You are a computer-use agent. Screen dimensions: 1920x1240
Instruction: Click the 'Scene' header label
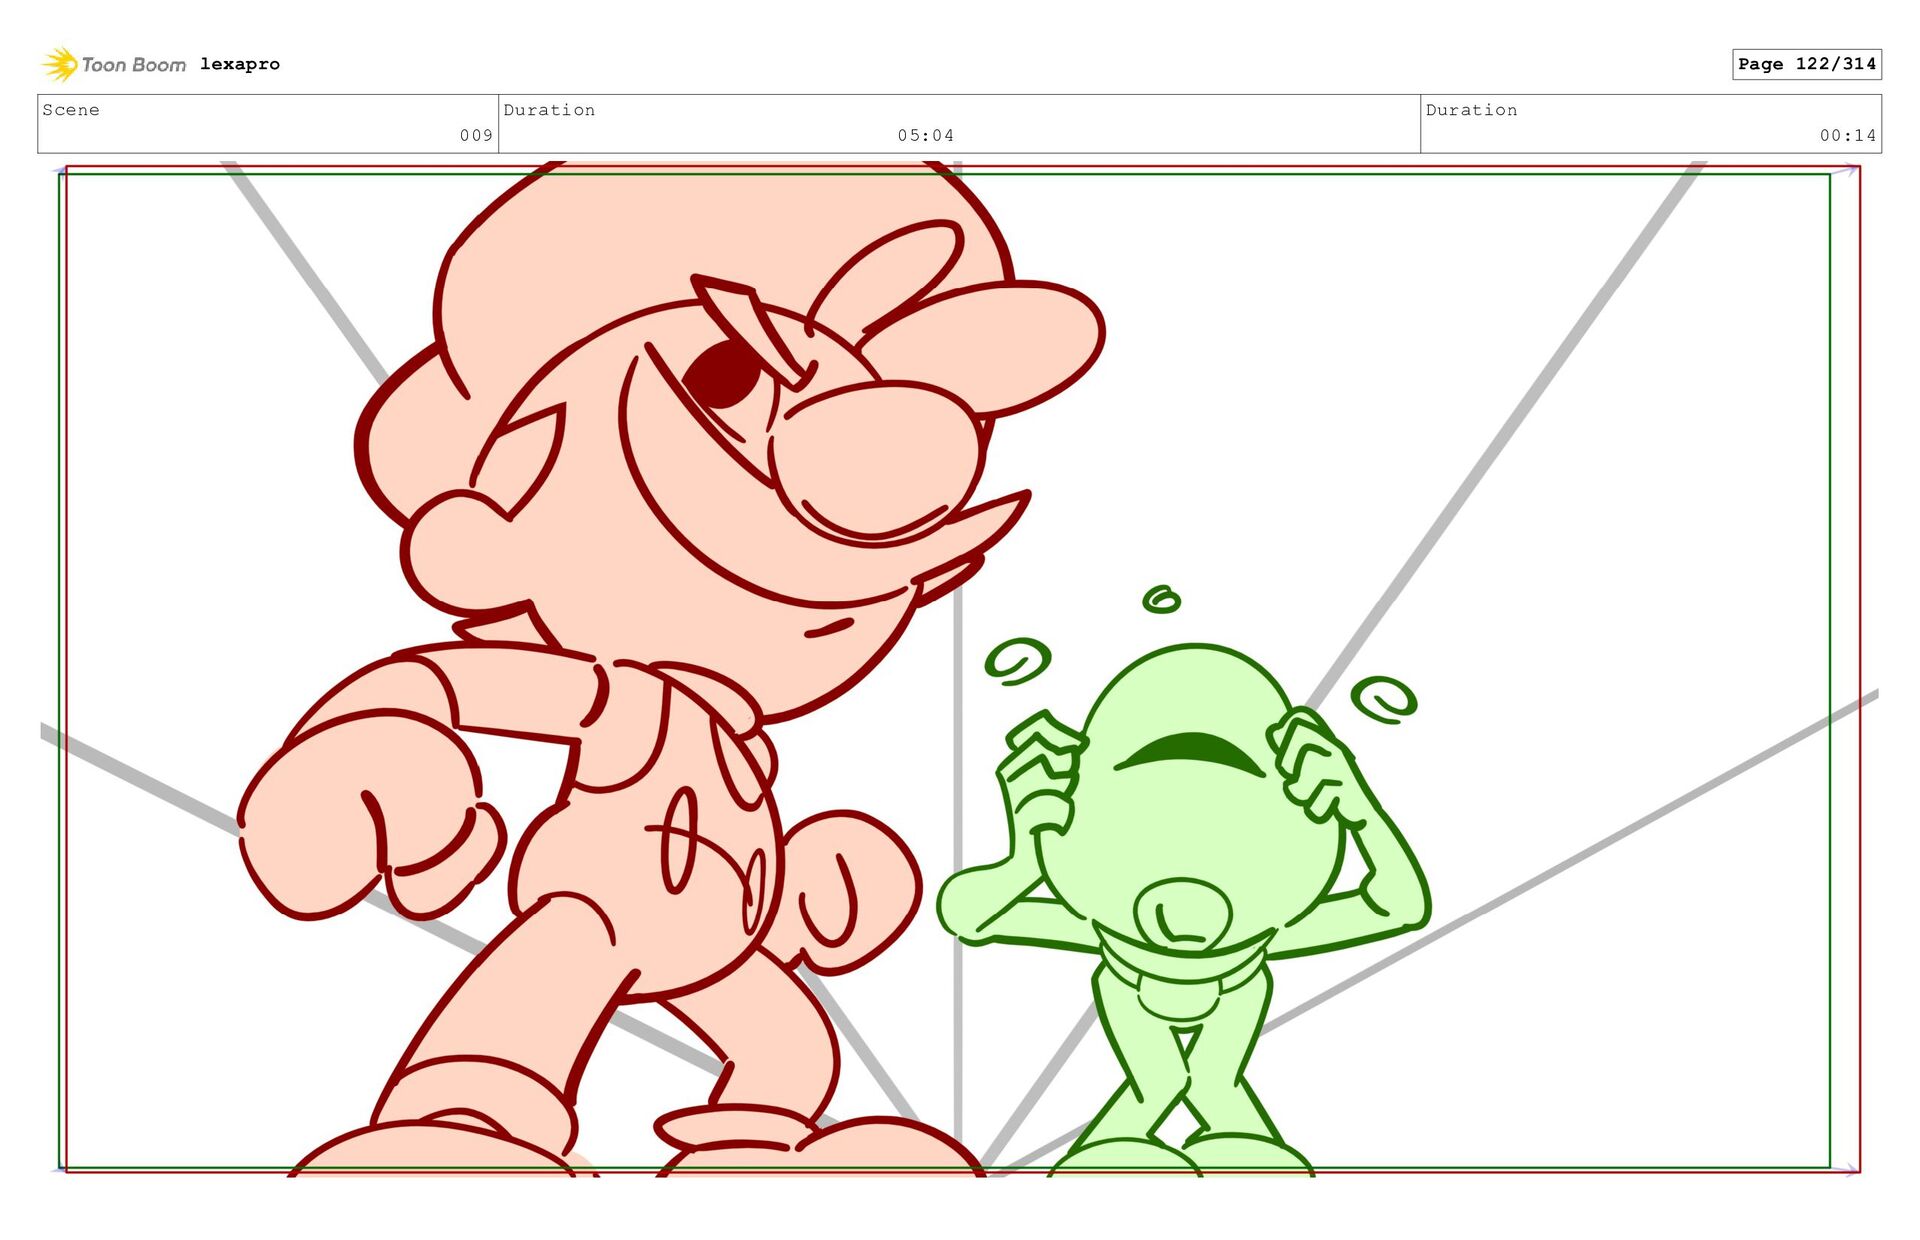(x=71, y=110)
